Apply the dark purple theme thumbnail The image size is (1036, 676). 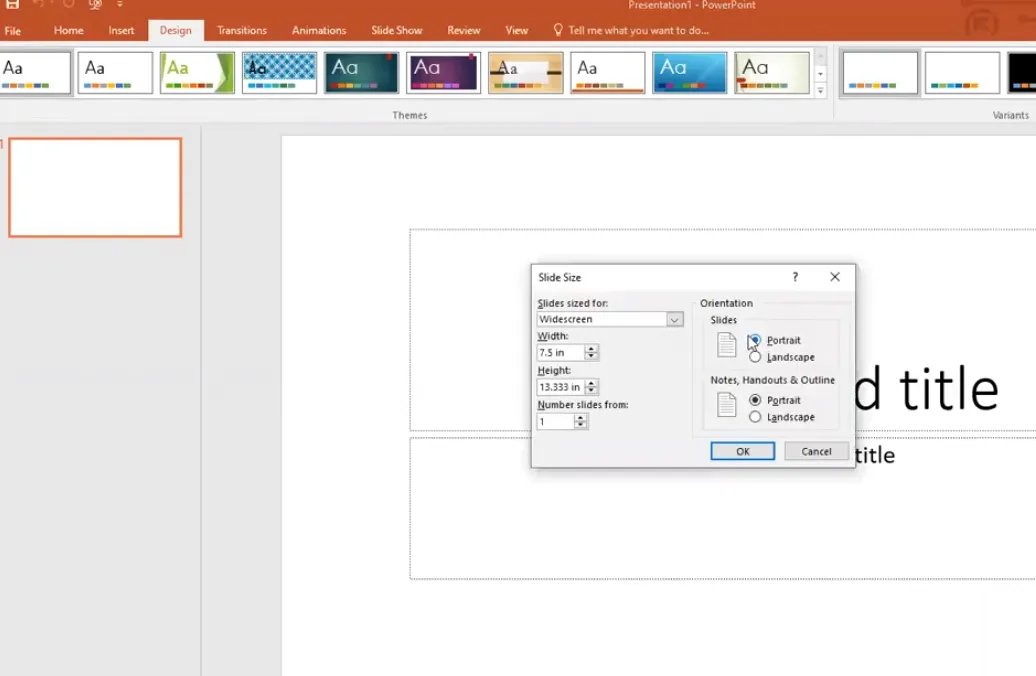coord(443,73)
